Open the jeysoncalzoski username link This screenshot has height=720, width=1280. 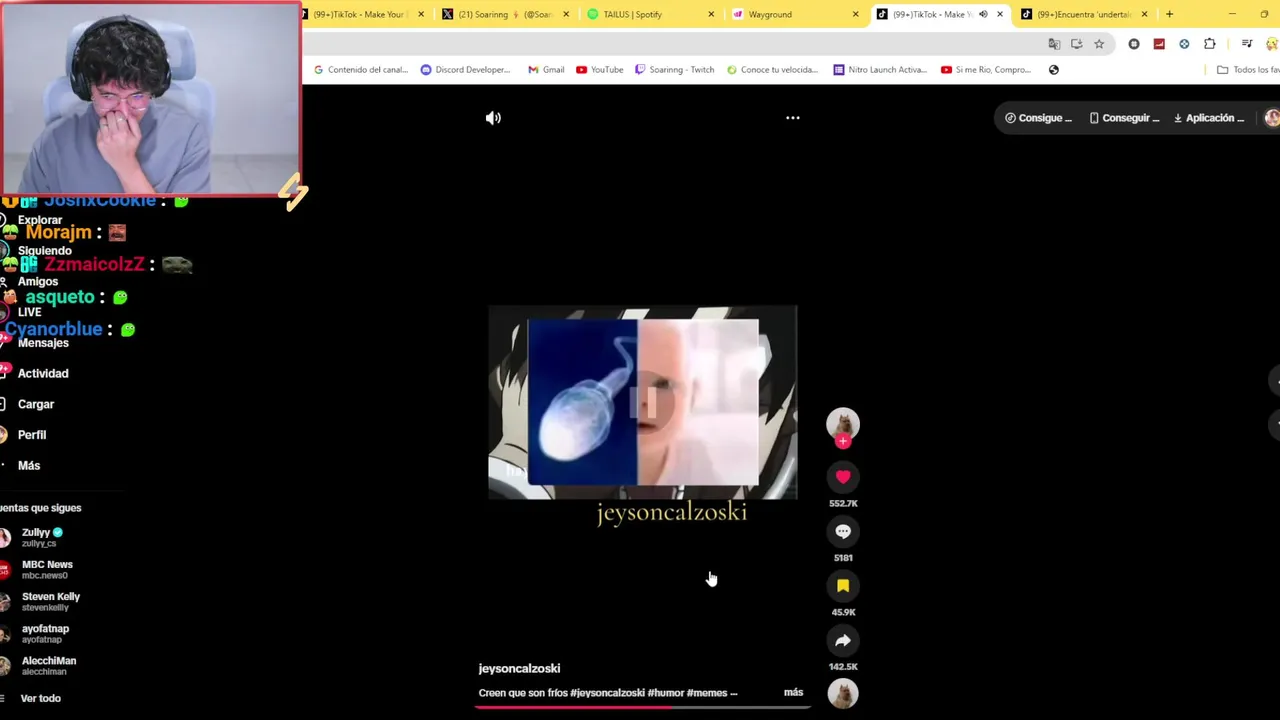tap(519, 668)
